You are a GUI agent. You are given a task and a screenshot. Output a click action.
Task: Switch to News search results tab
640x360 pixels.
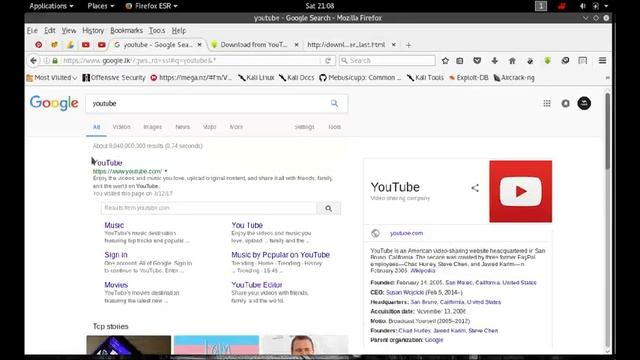[x=182, y=127]
